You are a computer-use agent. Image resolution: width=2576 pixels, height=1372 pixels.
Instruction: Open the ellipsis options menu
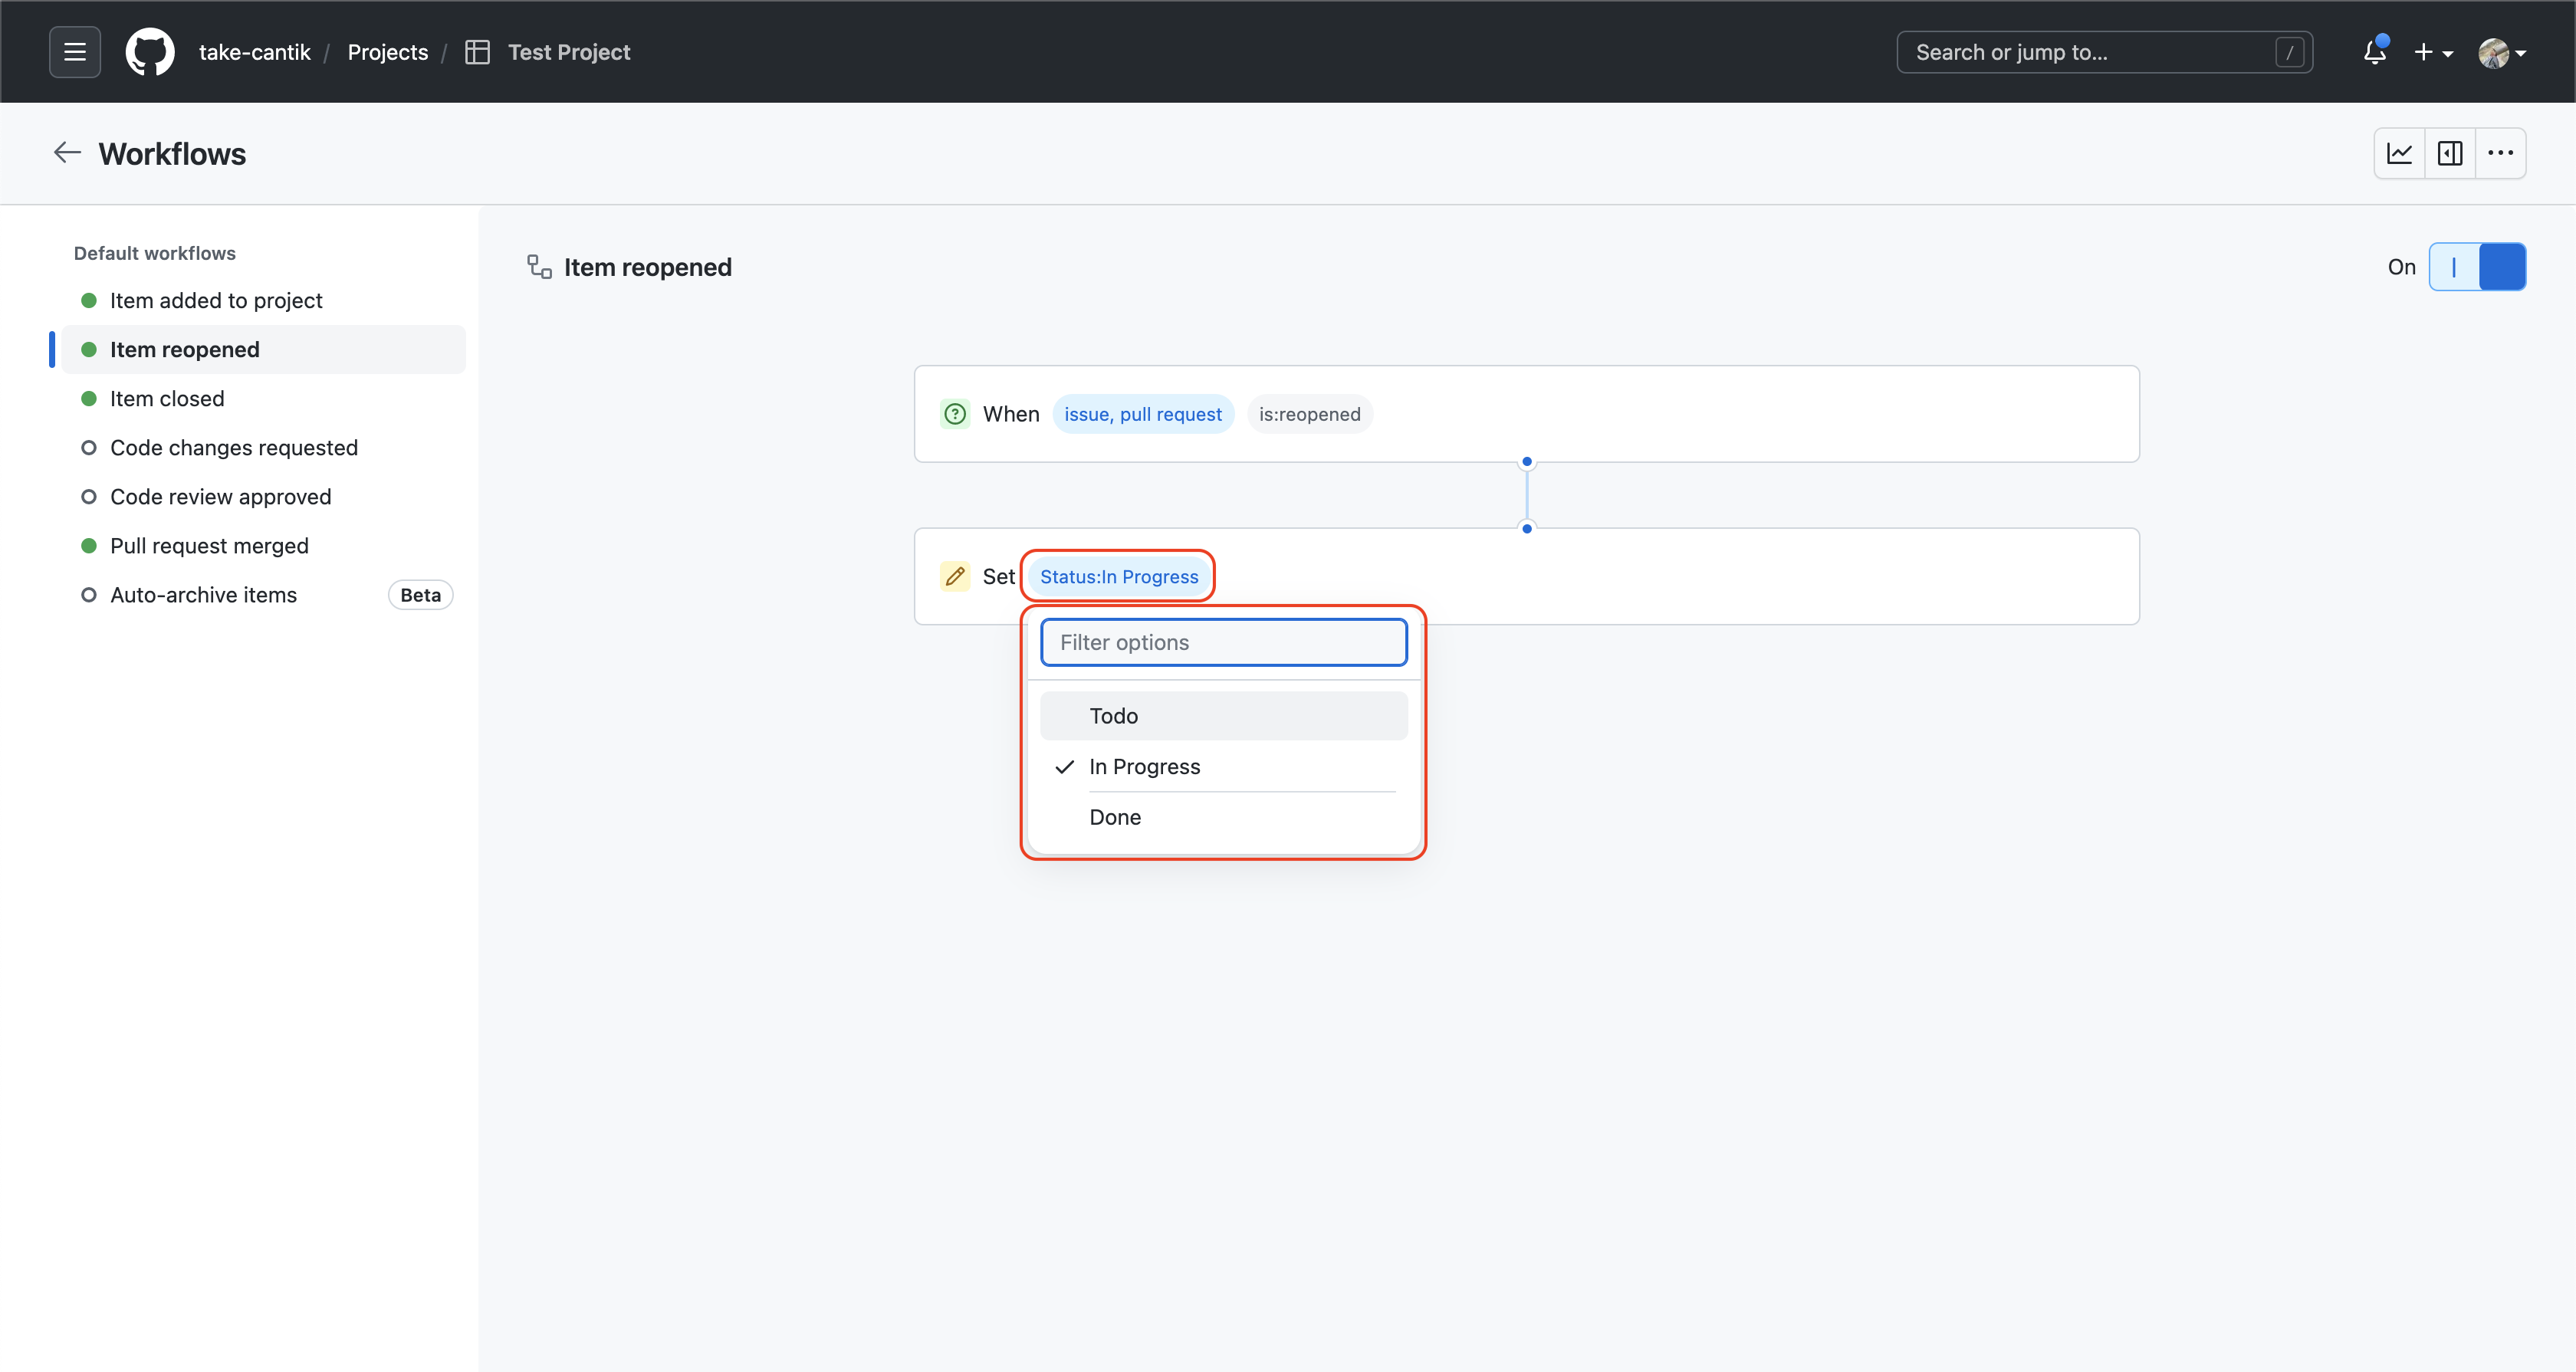point(2500,153)
